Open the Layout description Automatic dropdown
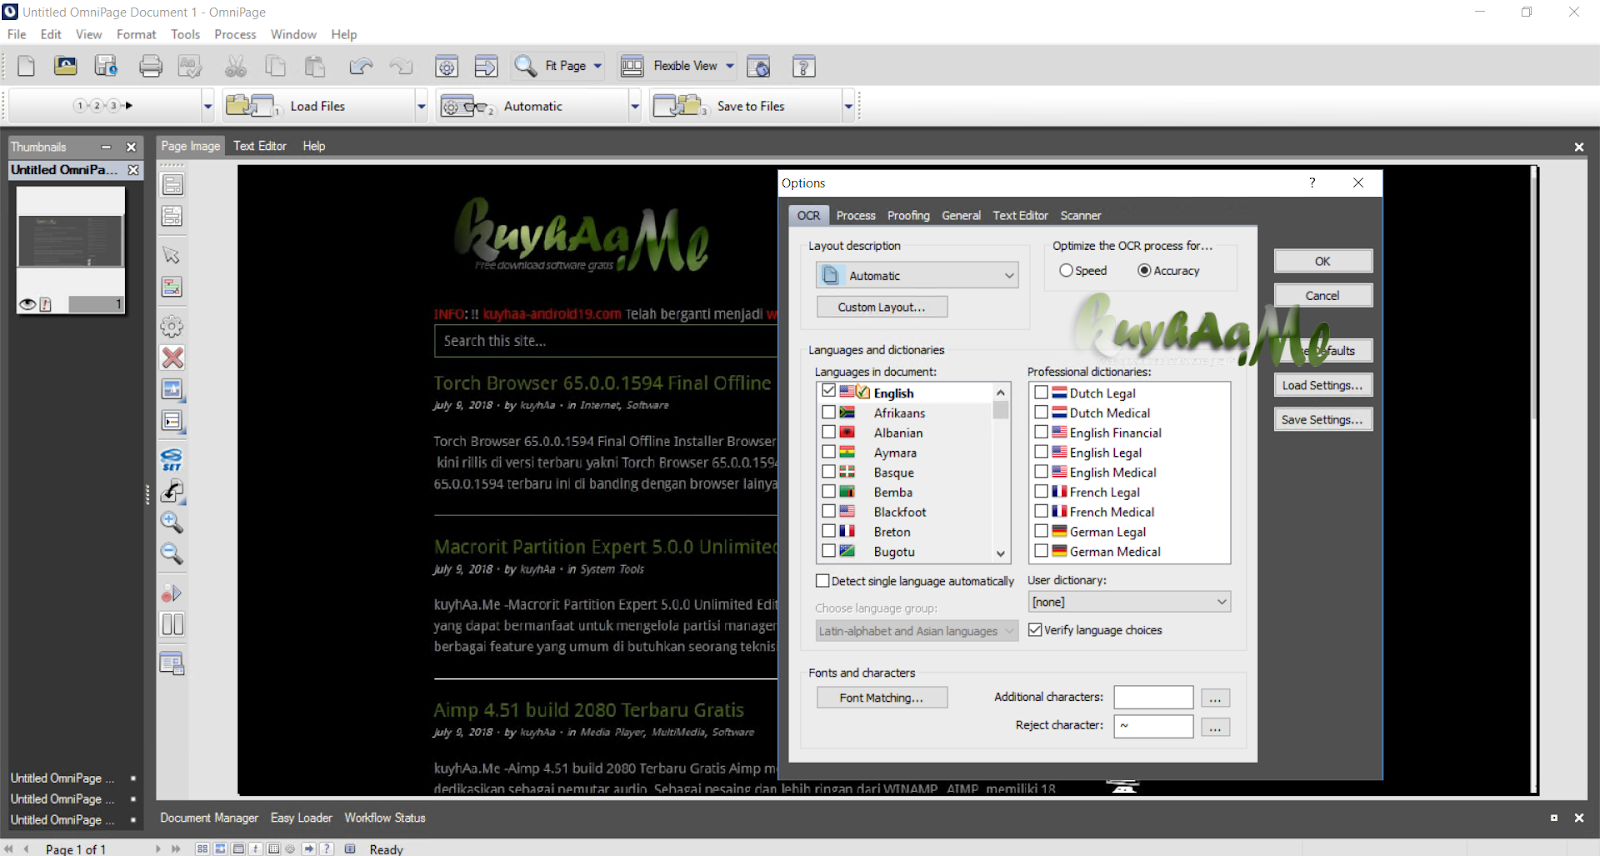 917,275
